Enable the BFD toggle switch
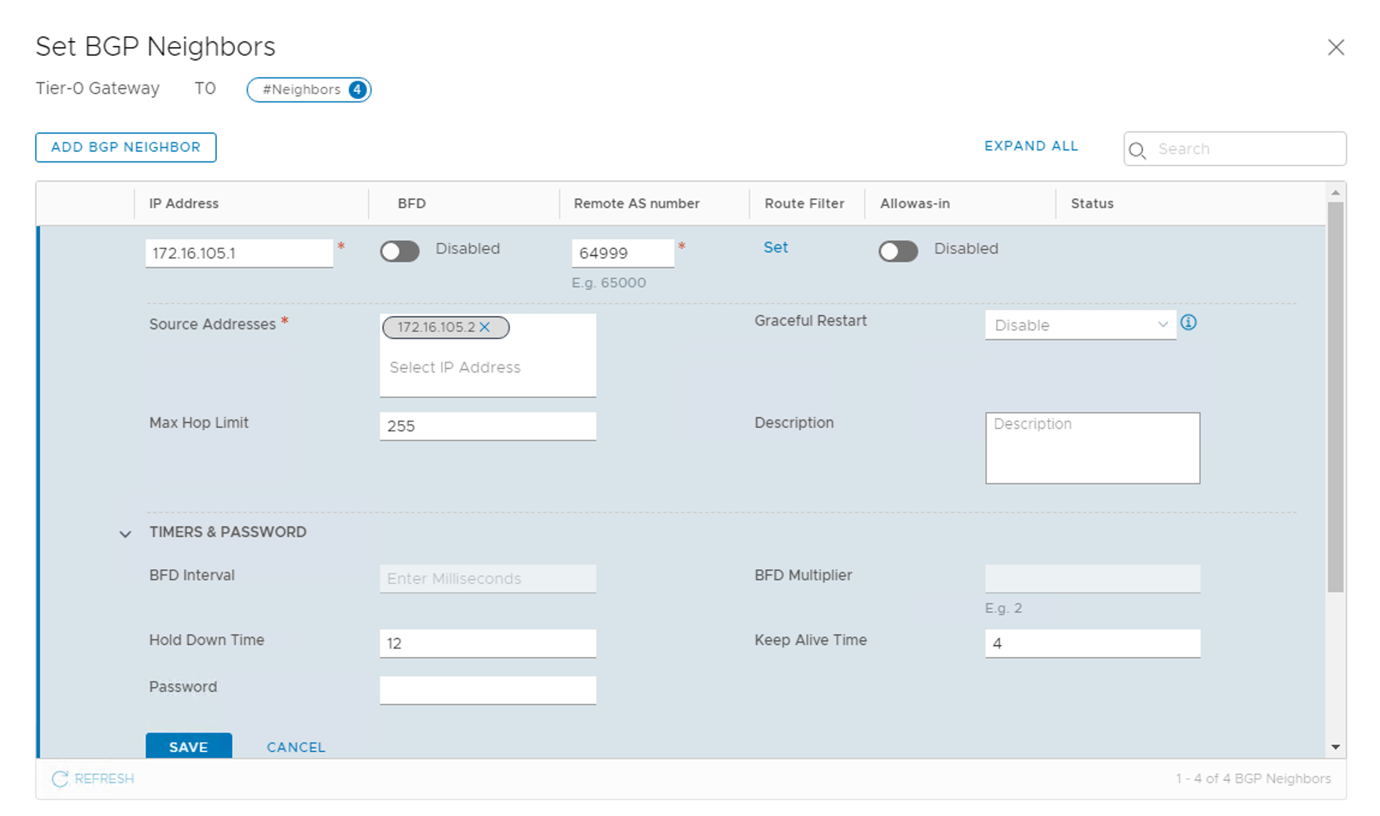Image resolution: width=1380 pixels, height=816 pixels. [399, 251]
